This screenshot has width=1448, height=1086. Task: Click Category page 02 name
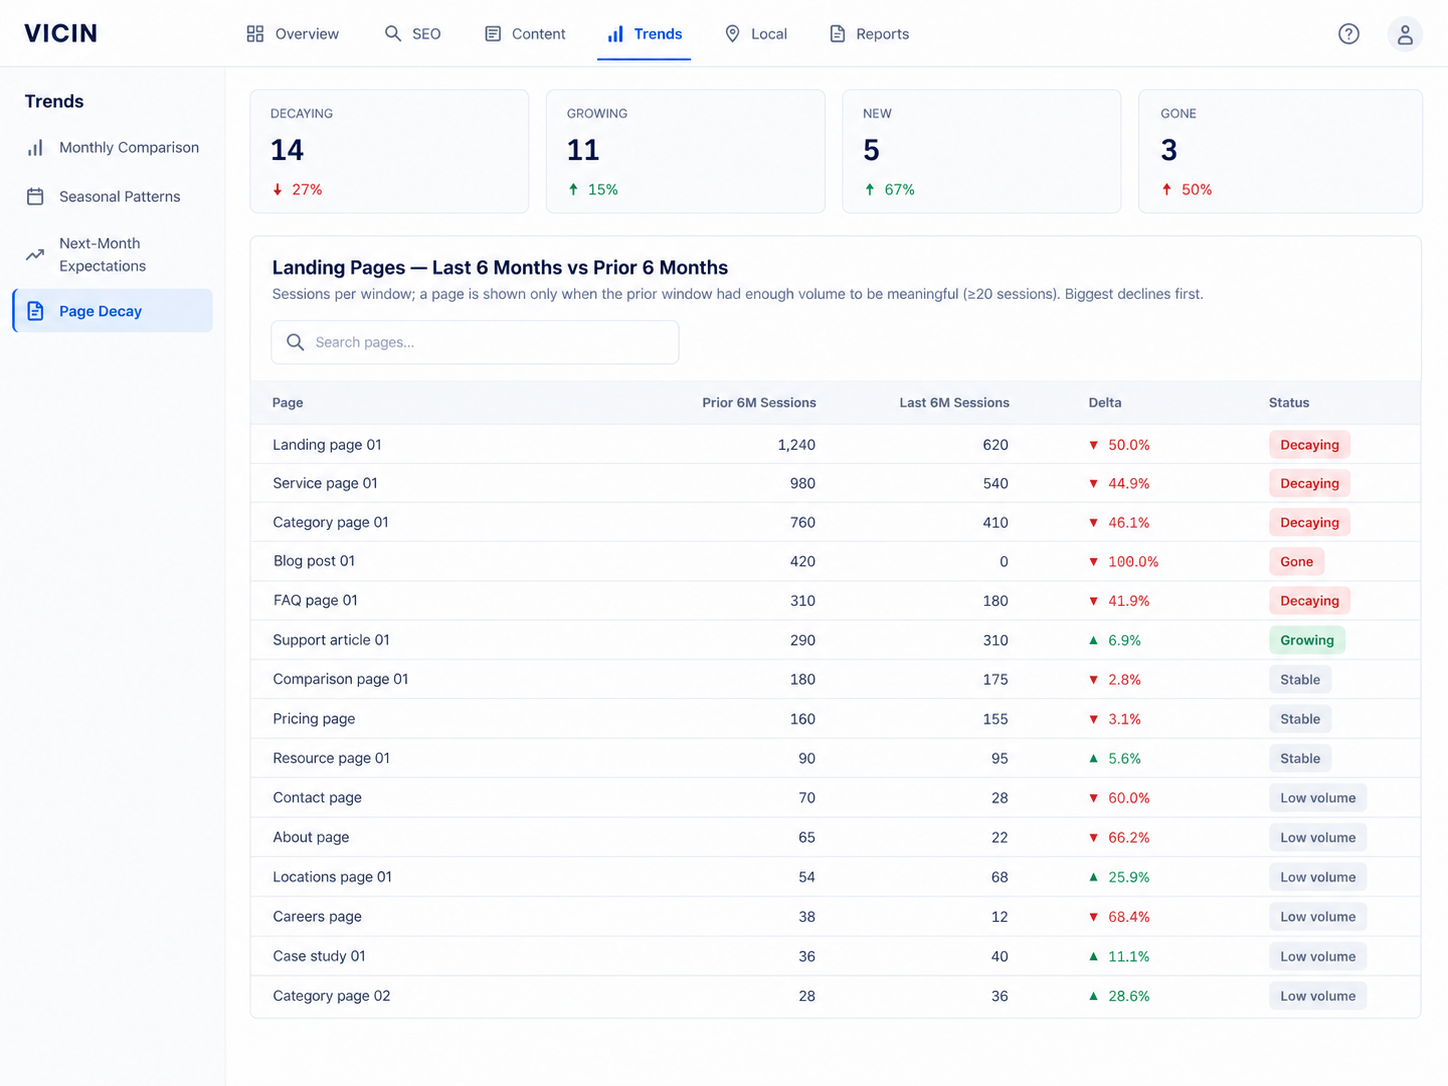pos(332,996)
